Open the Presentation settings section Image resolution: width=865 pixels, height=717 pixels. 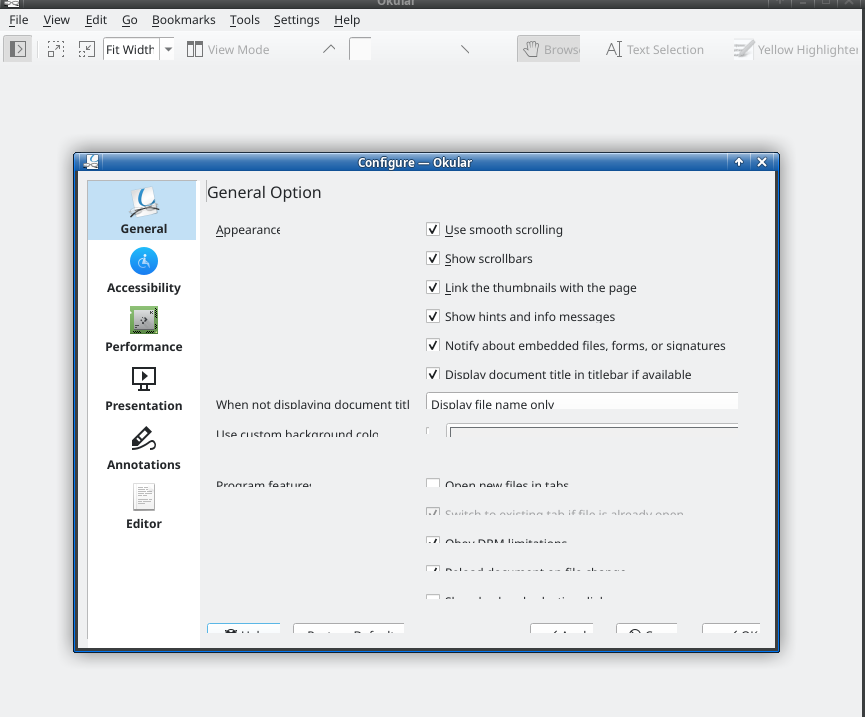pos(143,389)
